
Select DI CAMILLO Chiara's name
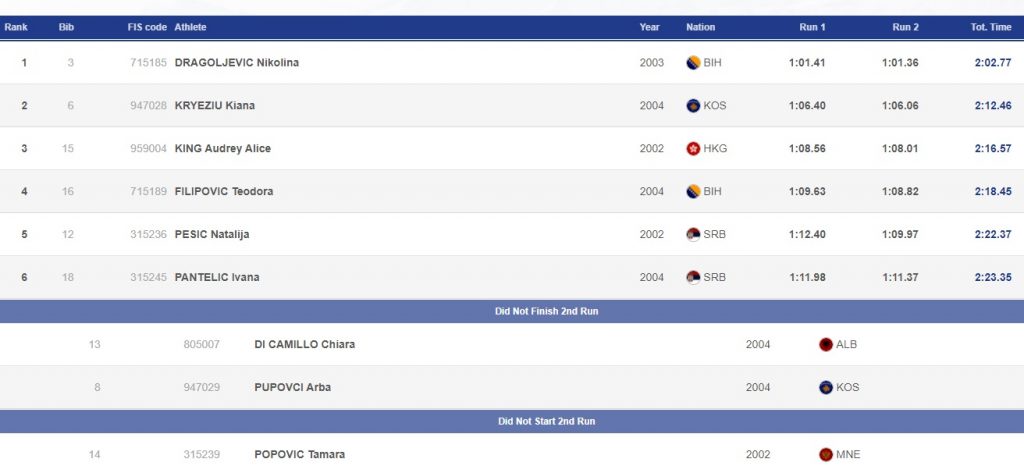point(304,344)
